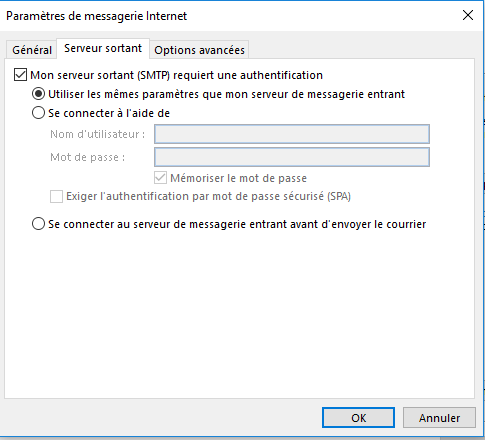Click the Nom d'utilisateur input field
The image size is (485, 440).
pyautogui.click(x=292, y=134)
